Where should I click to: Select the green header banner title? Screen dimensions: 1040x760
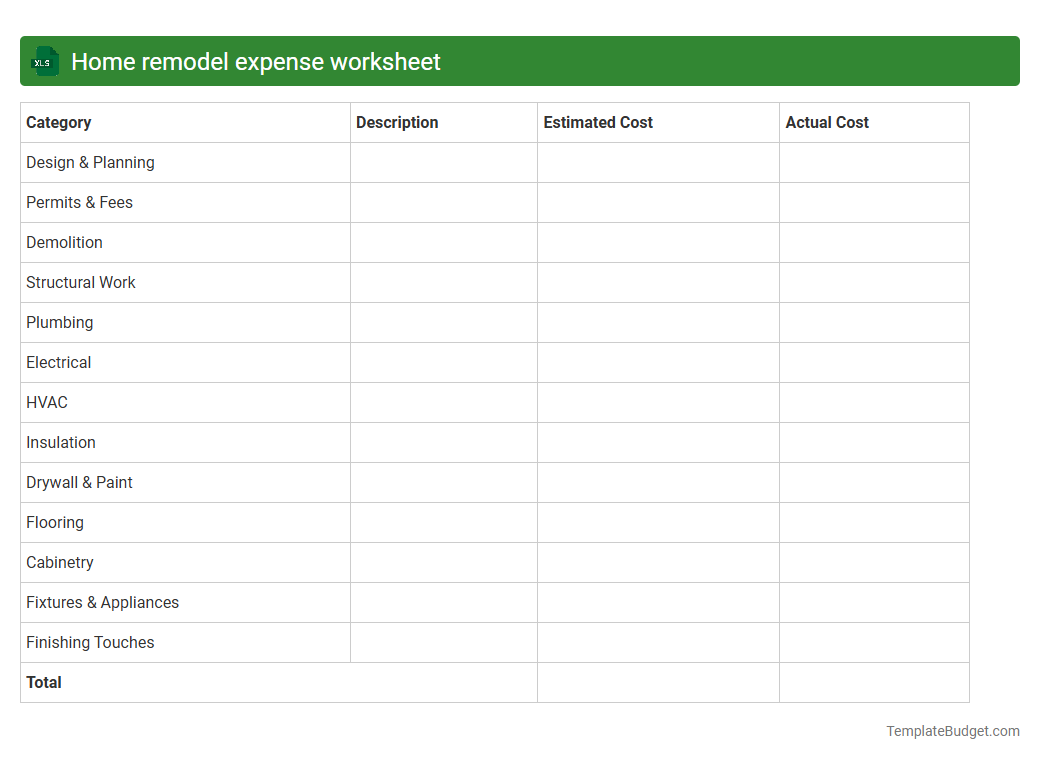255,61
